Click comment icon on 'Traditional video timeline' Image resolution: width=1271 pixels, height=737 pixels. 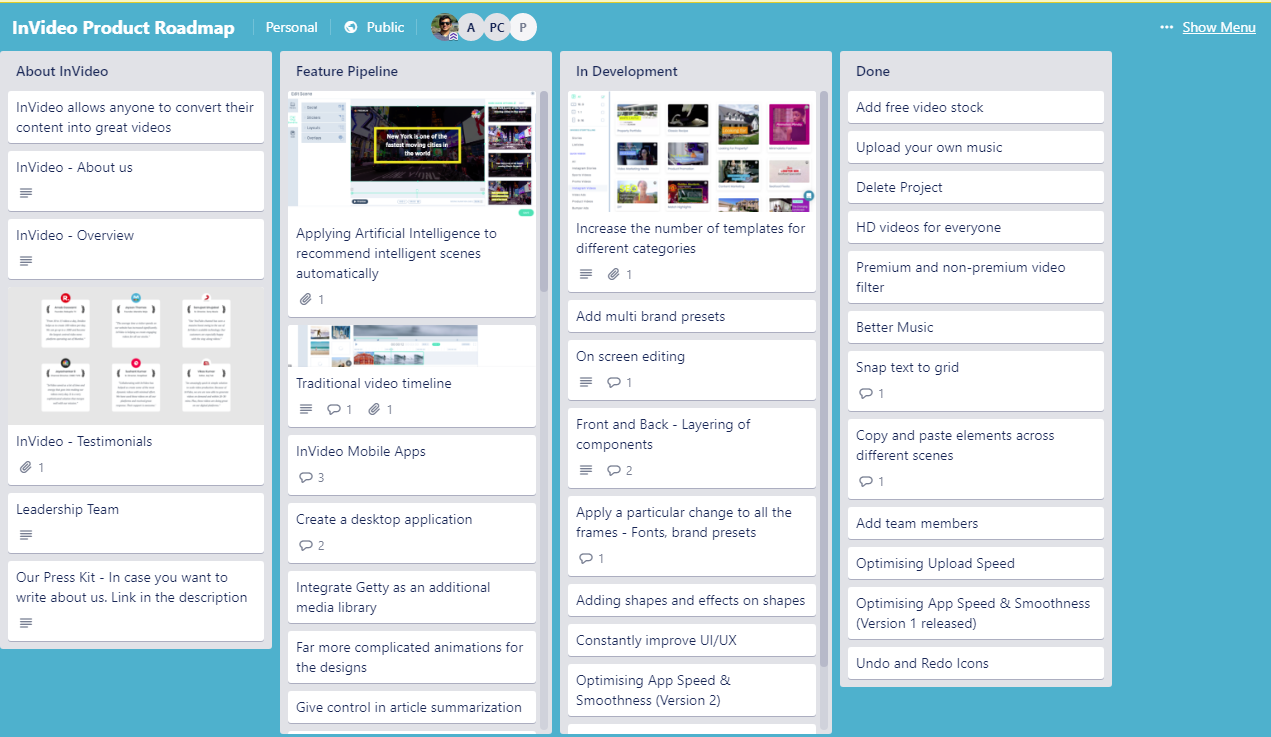coord(334,409)
